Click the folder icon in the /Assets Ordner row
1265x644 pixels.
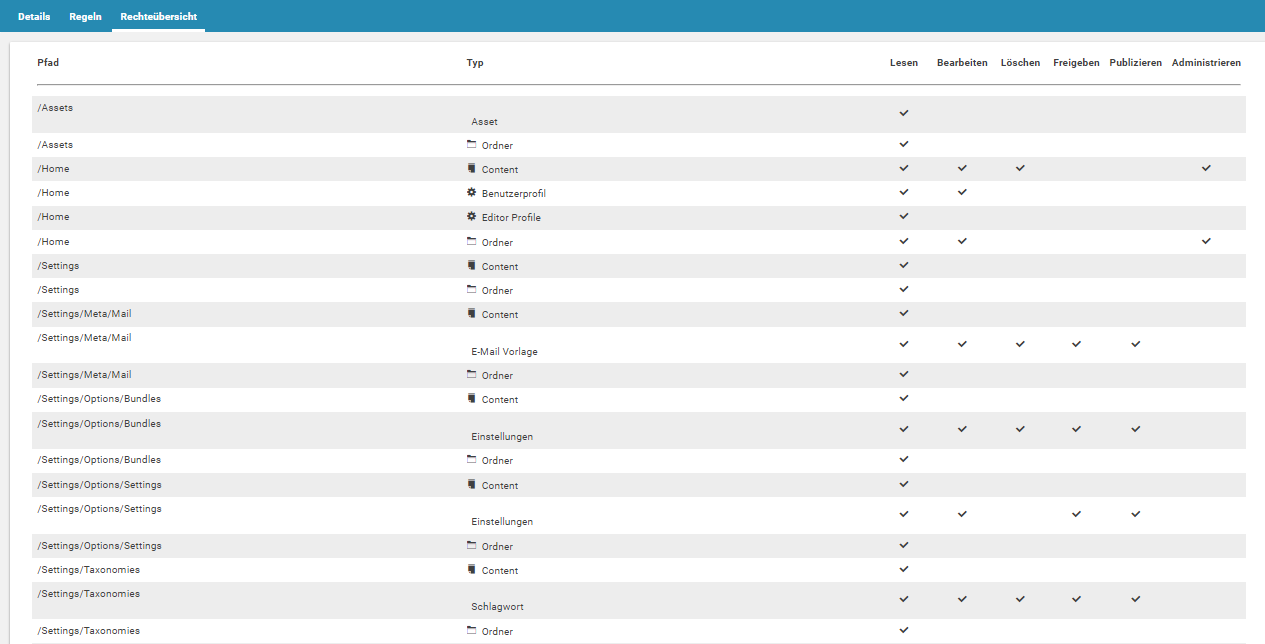471,145
